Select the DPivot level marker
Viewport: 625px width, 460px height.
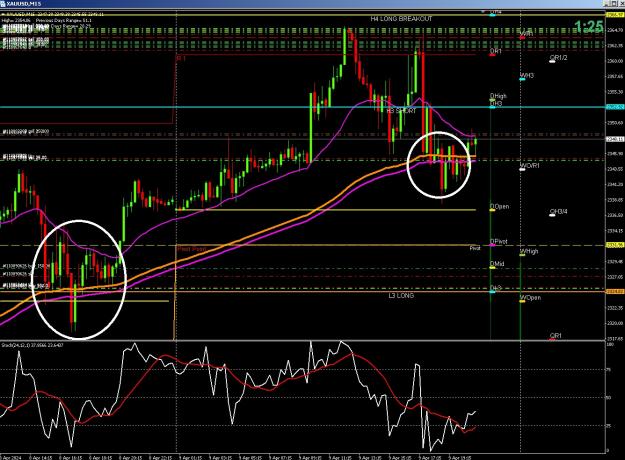pos(499,242)
